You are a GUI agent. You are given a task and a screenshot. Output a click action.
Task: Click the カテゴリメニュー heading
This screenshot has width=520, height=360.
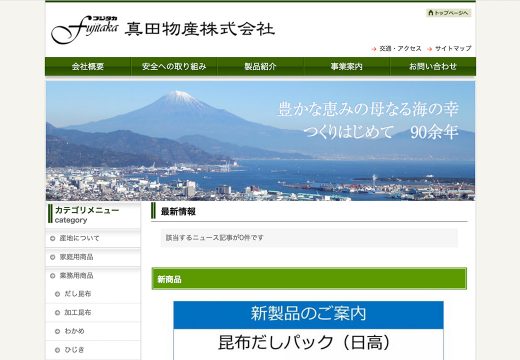point(87,210)
